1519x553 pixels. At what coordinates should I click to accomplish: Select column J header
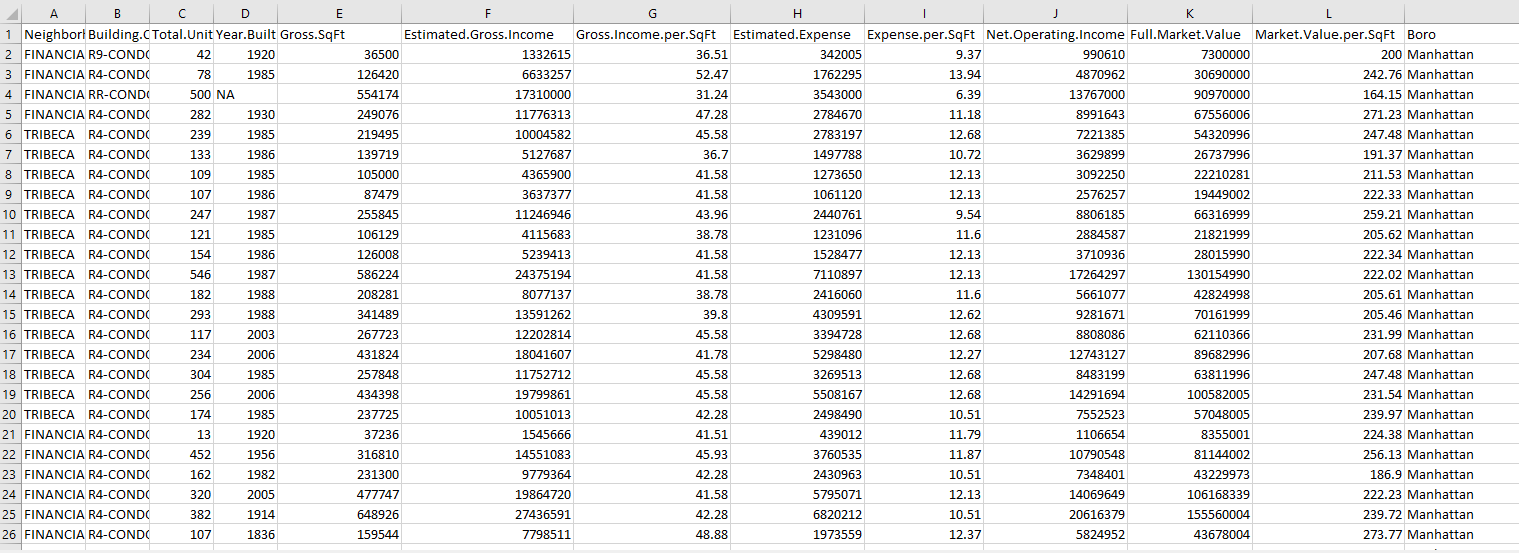1055,14
